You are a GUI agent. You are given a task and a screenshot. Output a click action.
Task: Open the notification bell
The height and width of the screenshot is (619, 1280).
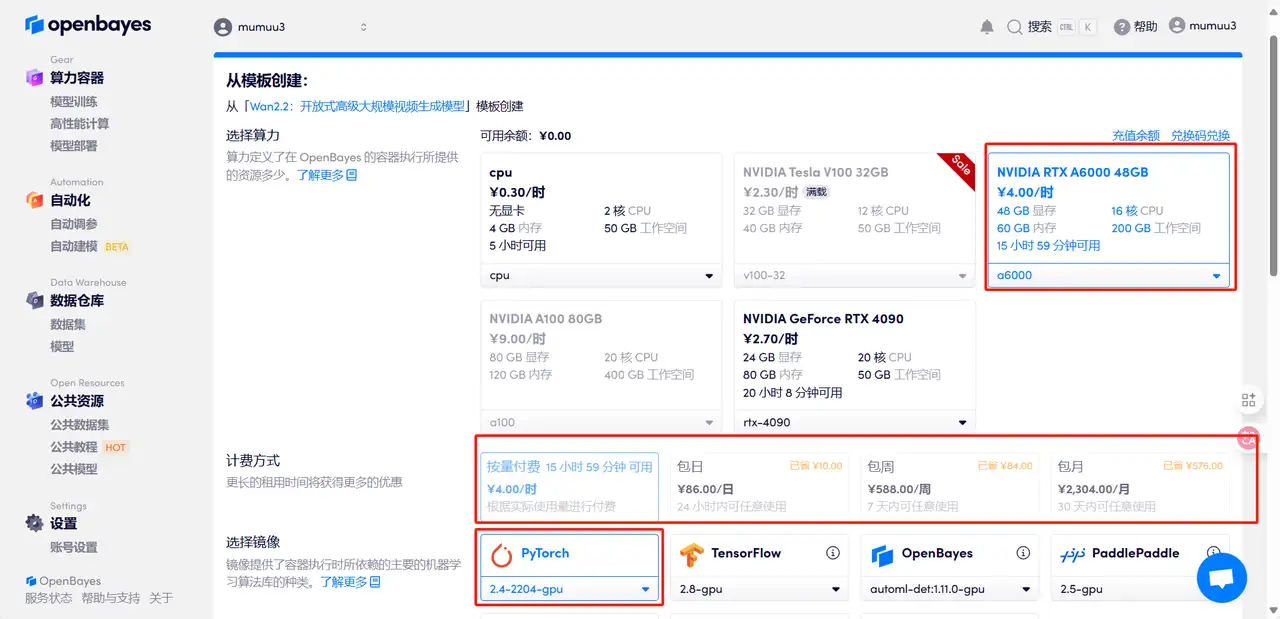coord(987,27)
